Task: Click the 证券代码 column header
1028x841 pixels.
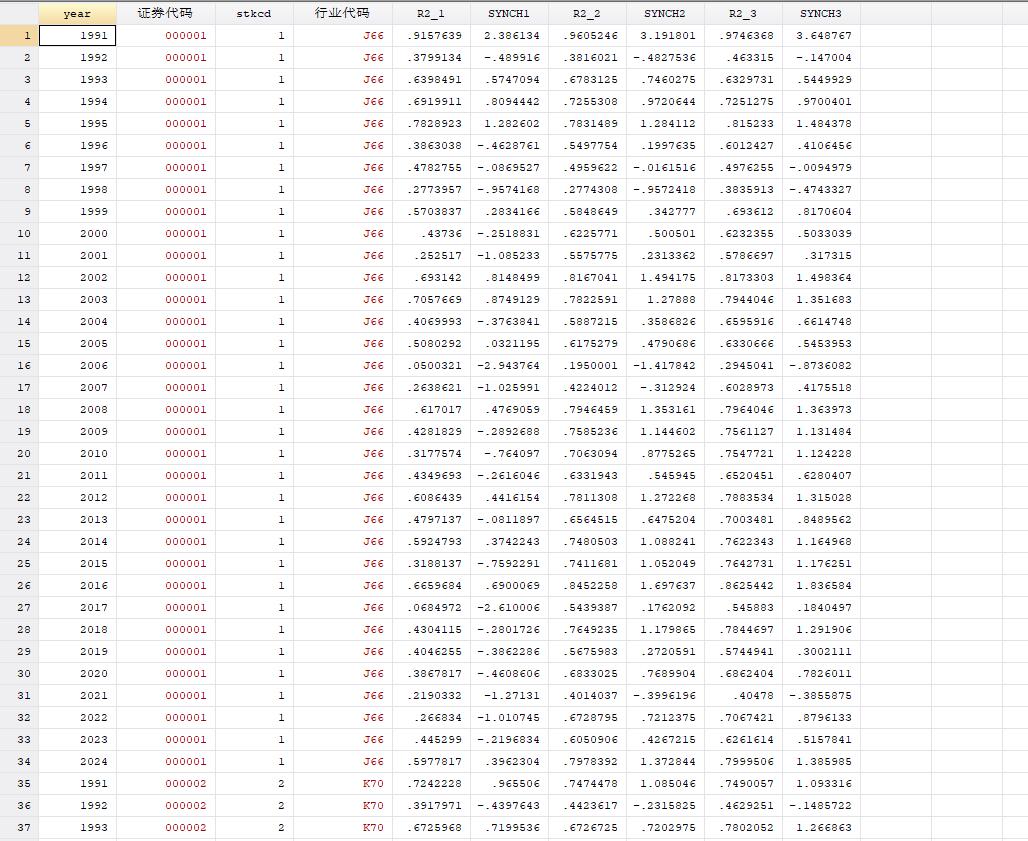Action: (165, 13)
